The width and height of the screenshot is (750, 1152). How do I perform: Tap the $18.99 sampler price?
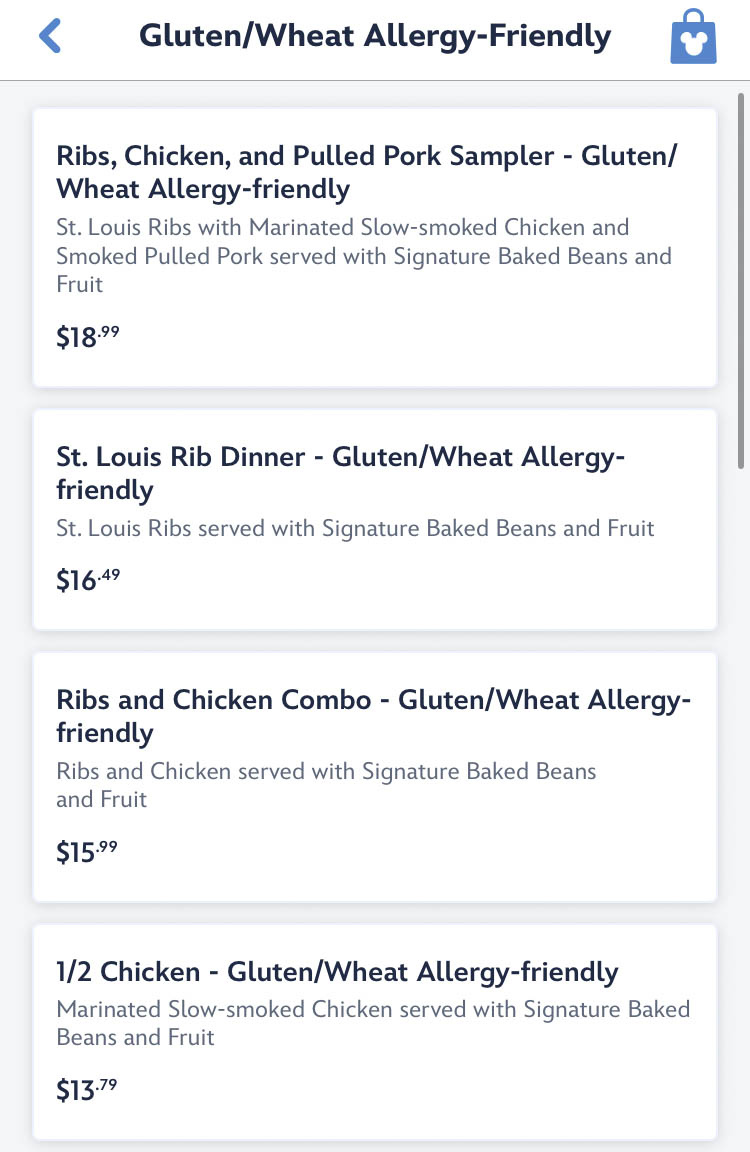(87, 337)
